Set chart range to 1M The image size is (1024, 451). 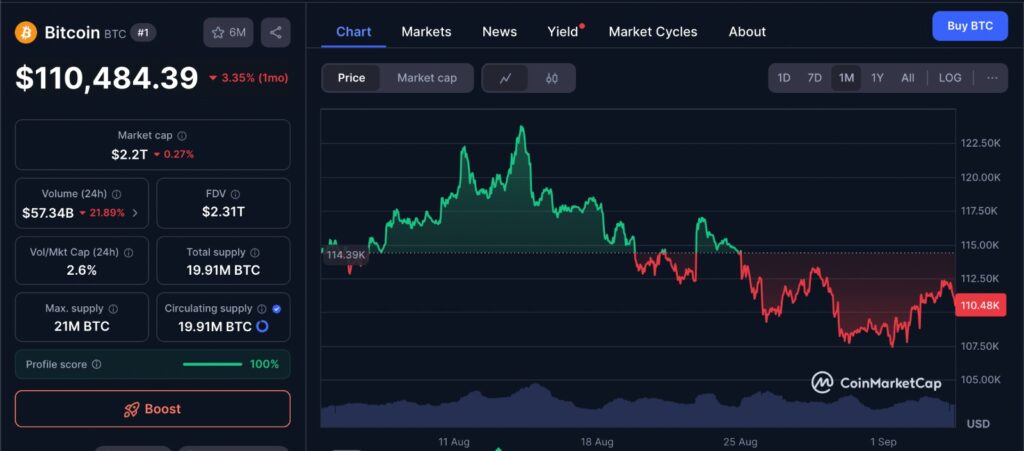(846, 78)
